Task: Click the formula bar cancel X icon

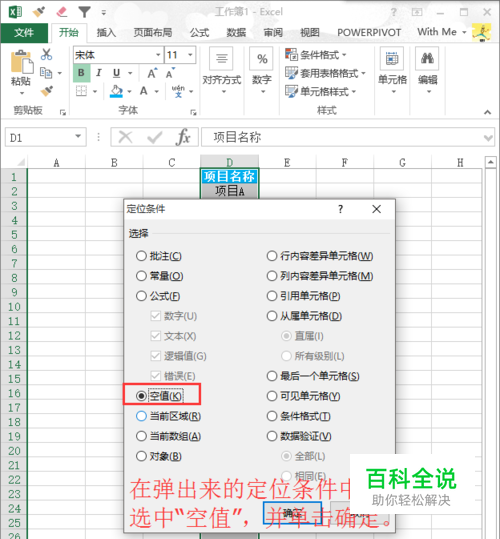Action: point(125,138)
